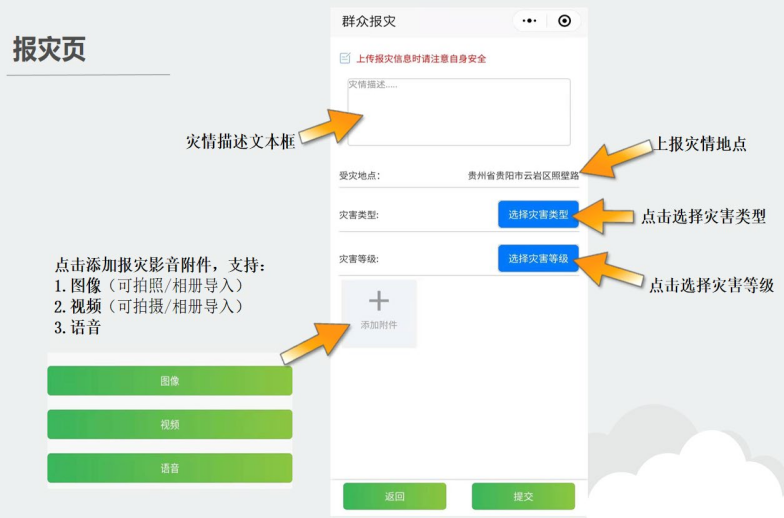784x518 pixels.
Task: Click the 报灾页 slide heading
Action: coord(49,49)
